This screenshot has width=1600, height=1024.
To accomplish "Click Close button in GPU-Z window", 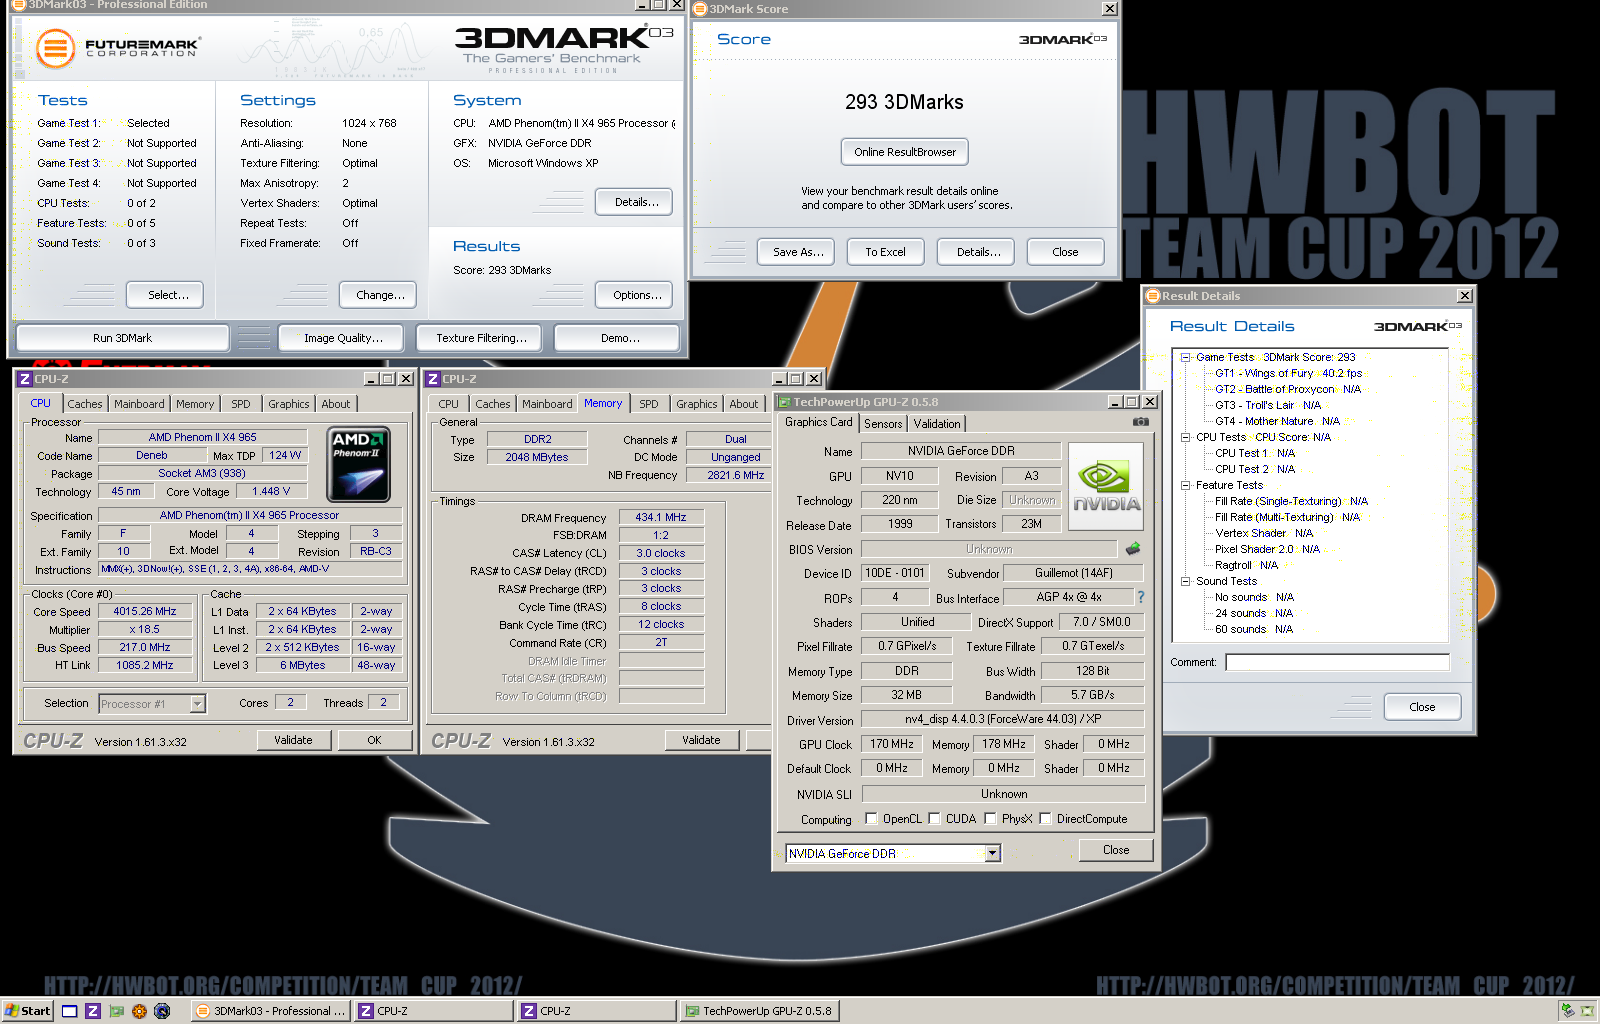I will (1116, 850).
